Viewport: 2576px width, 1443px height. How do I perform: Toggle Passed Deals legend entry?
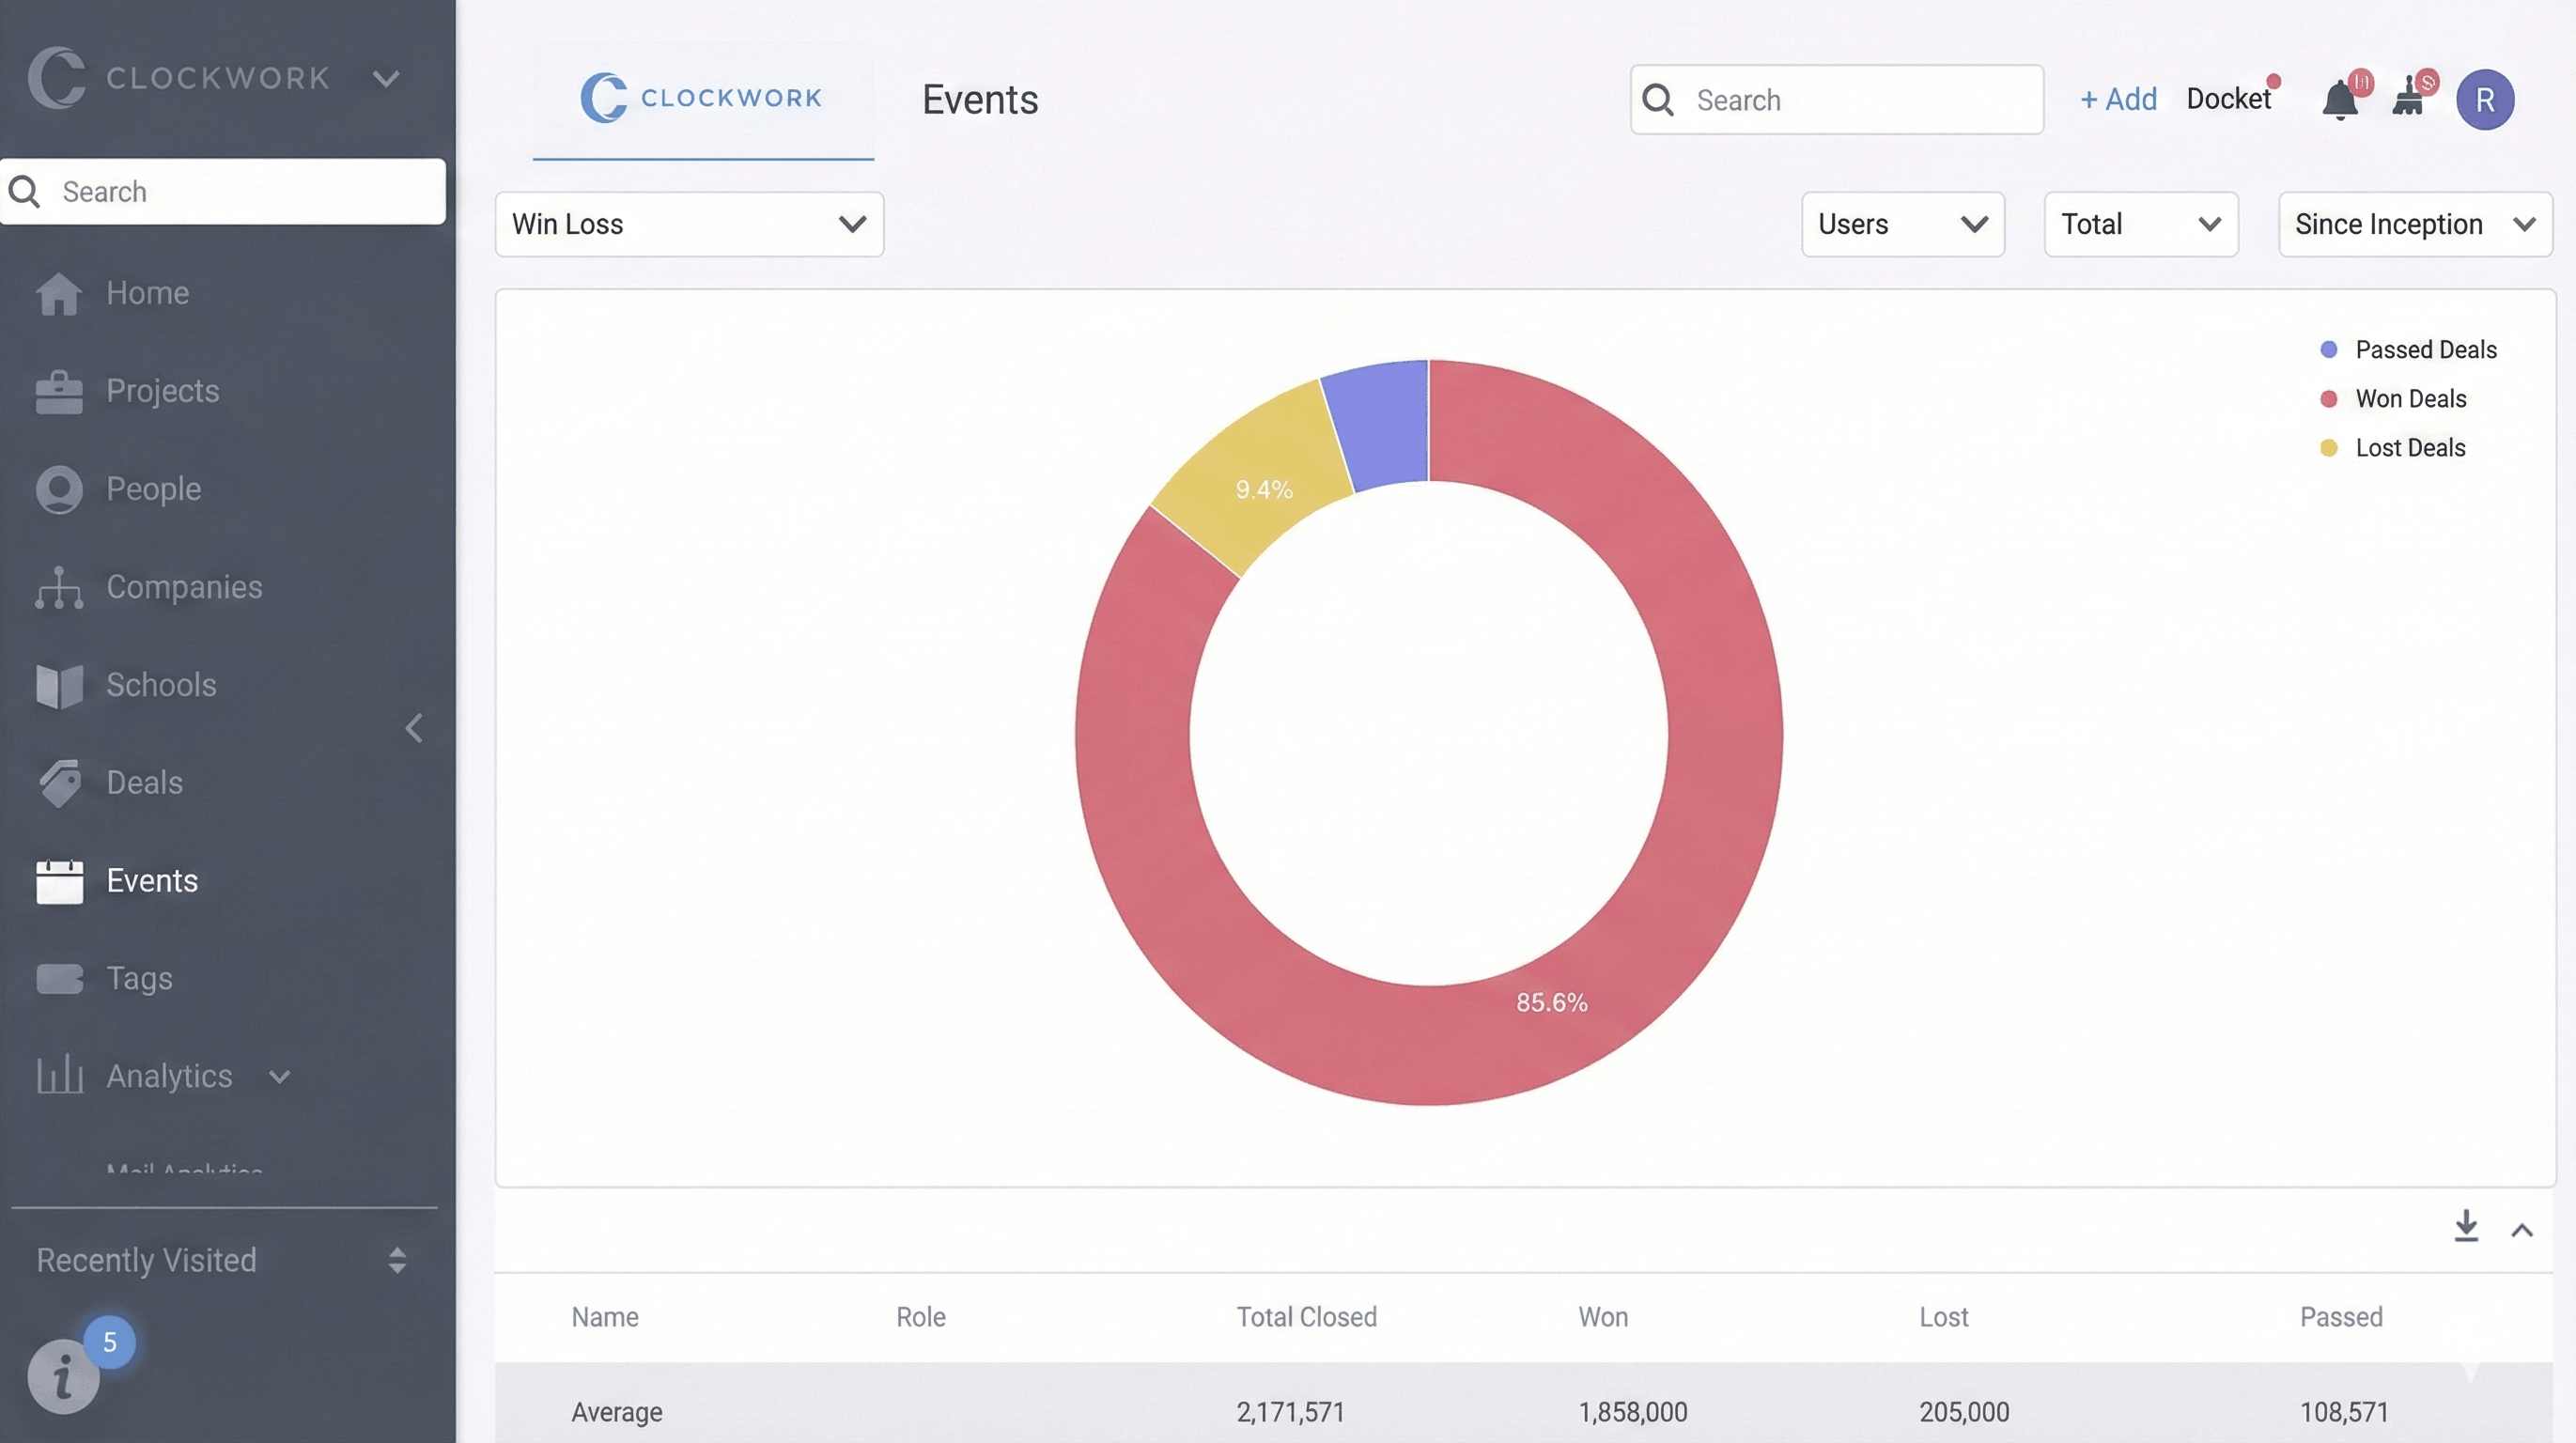(x=2425, y=350)
